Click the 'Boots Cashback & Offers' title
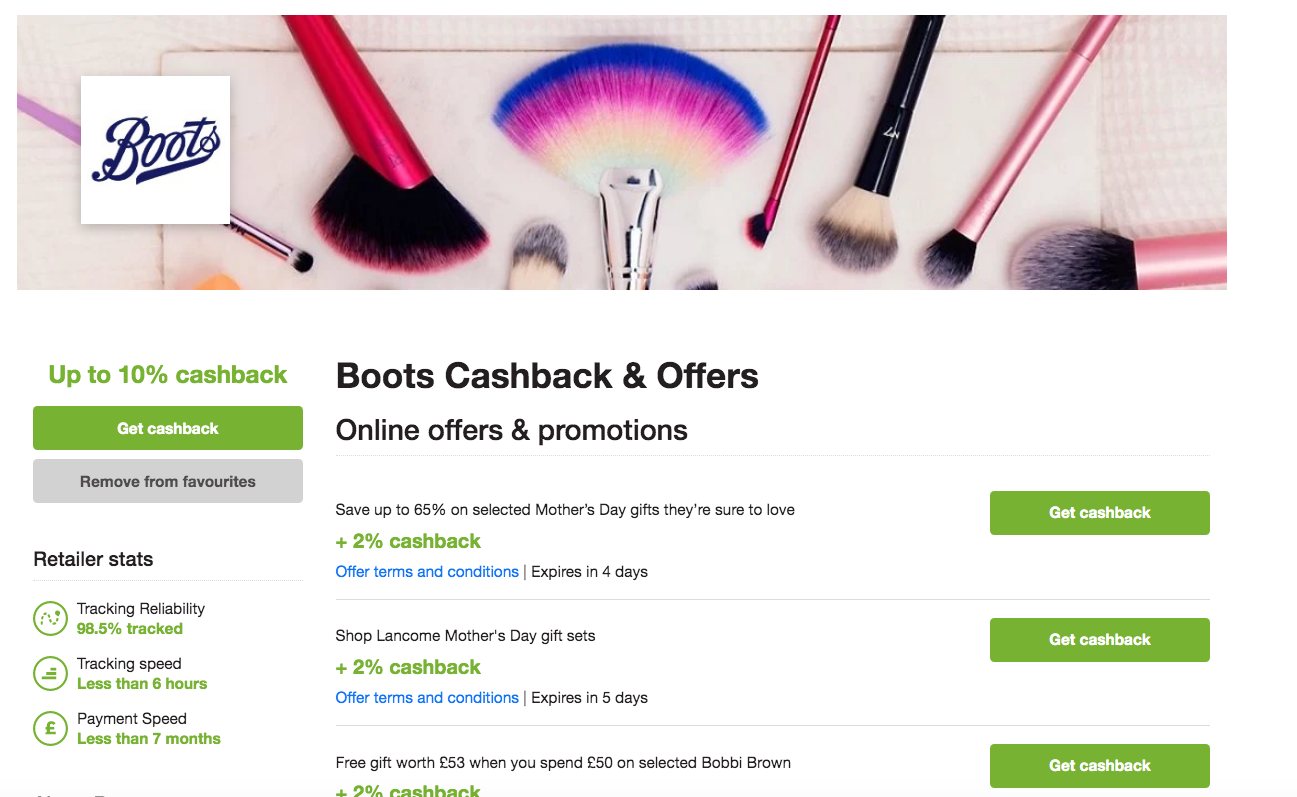 547,377
